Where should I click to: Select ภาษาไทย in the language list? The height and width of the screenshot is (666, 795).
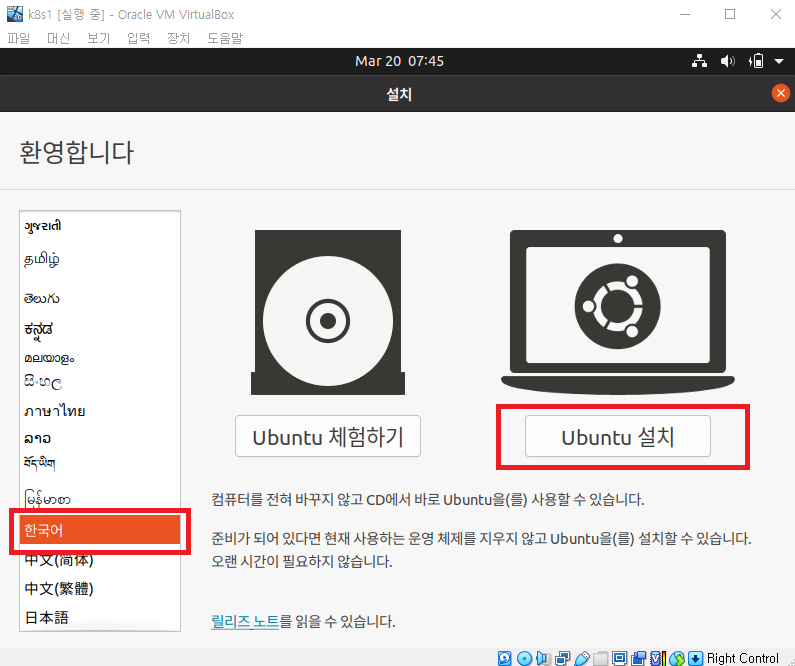(x=100, y=411)
